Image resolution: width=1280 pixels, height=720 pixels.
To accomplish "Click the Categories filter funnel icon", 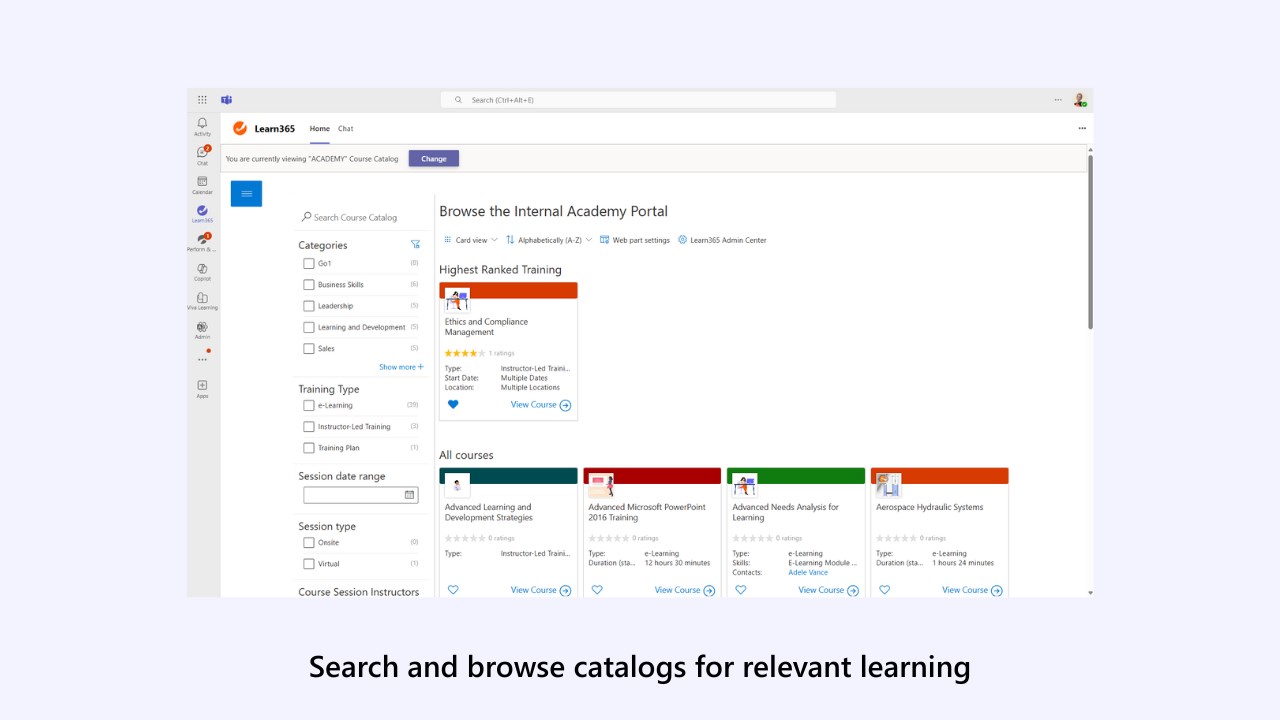I will [x=415, y=244].
